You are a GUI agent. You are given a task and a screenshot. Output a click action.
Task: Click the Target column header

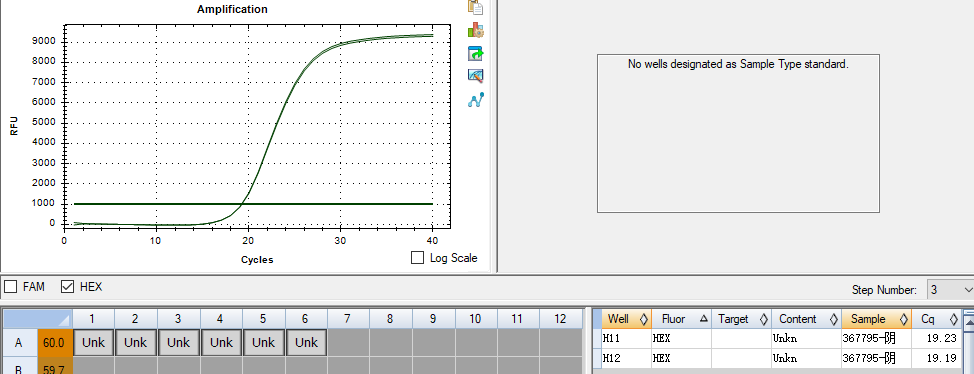coord(742,319)
